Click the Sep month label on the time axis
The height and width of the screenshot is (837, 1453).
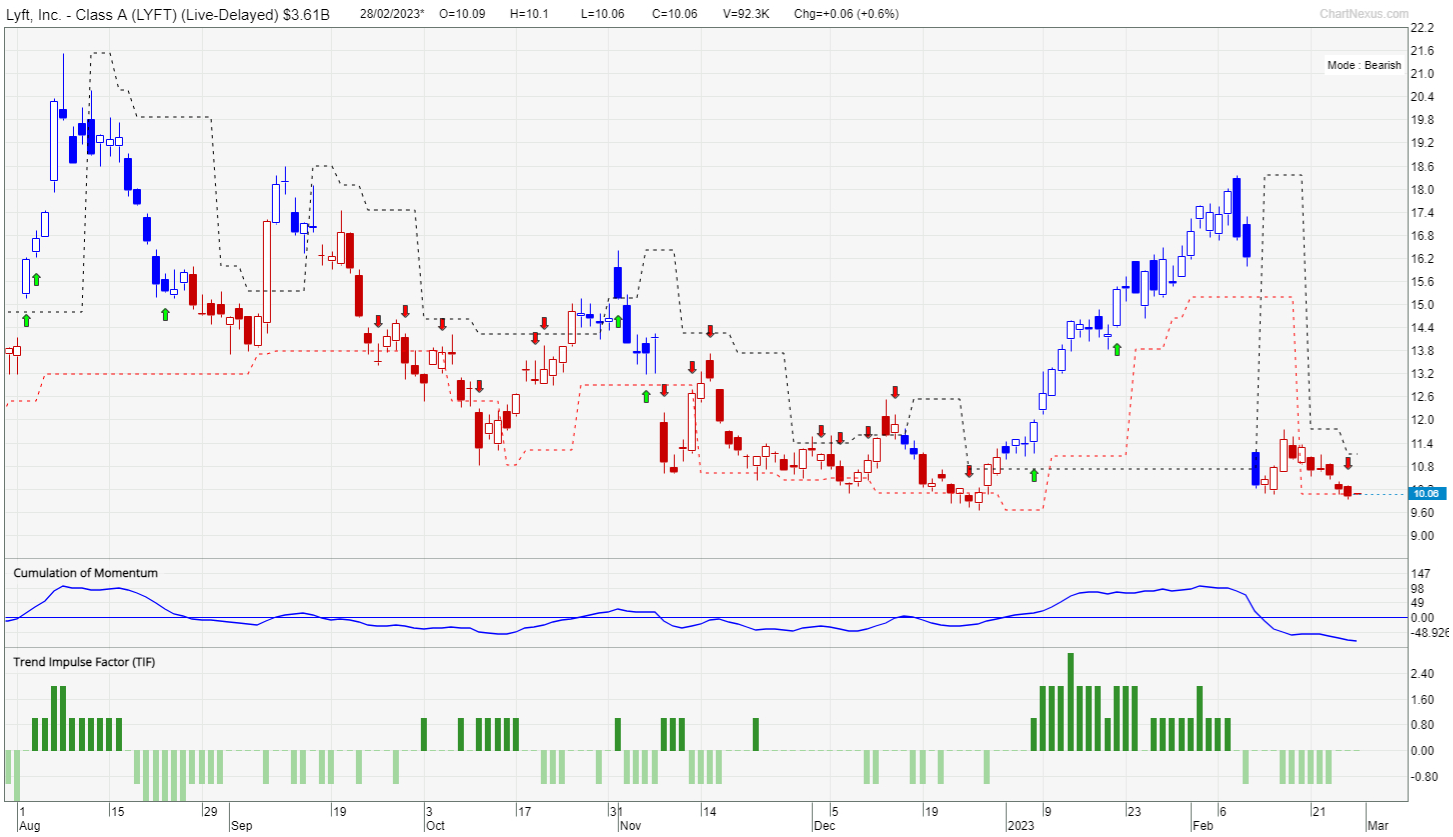click(241, 828)
